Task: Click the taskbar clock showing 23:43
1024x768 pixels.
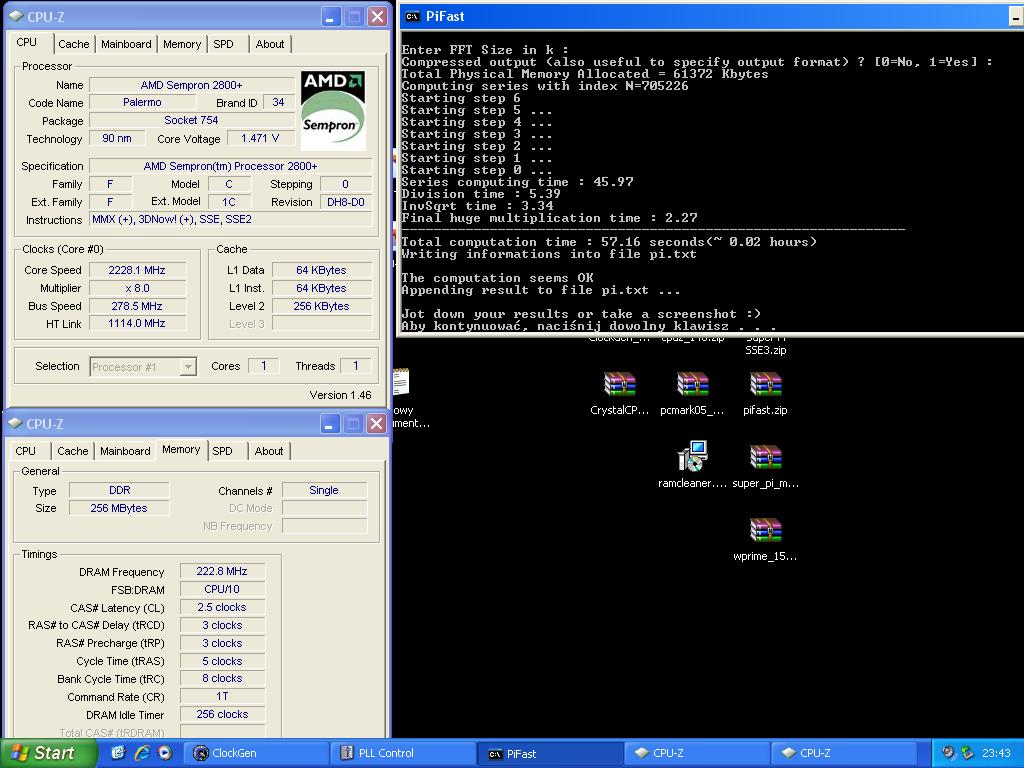Action: pos(996,753)
